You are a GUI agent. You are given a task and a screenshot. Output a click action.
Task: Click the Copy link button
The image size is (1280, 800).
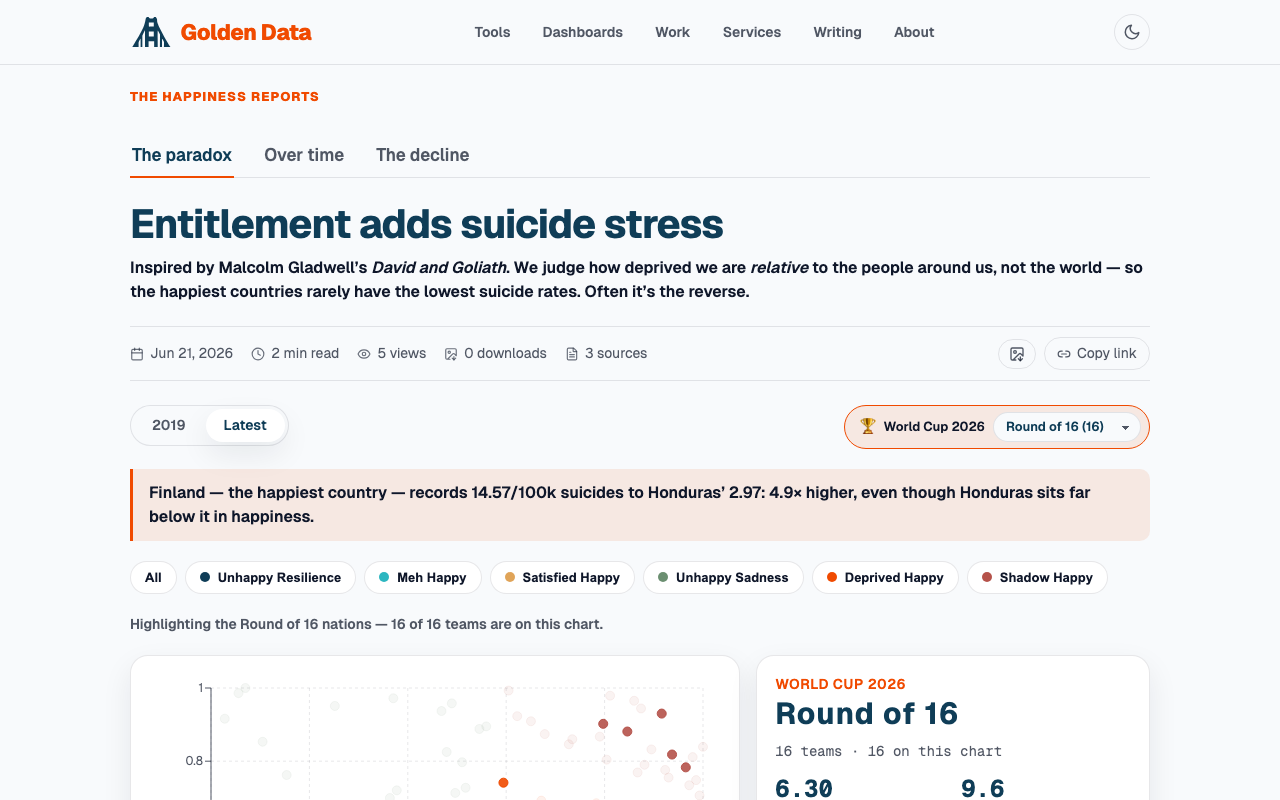click(1096, 353)
